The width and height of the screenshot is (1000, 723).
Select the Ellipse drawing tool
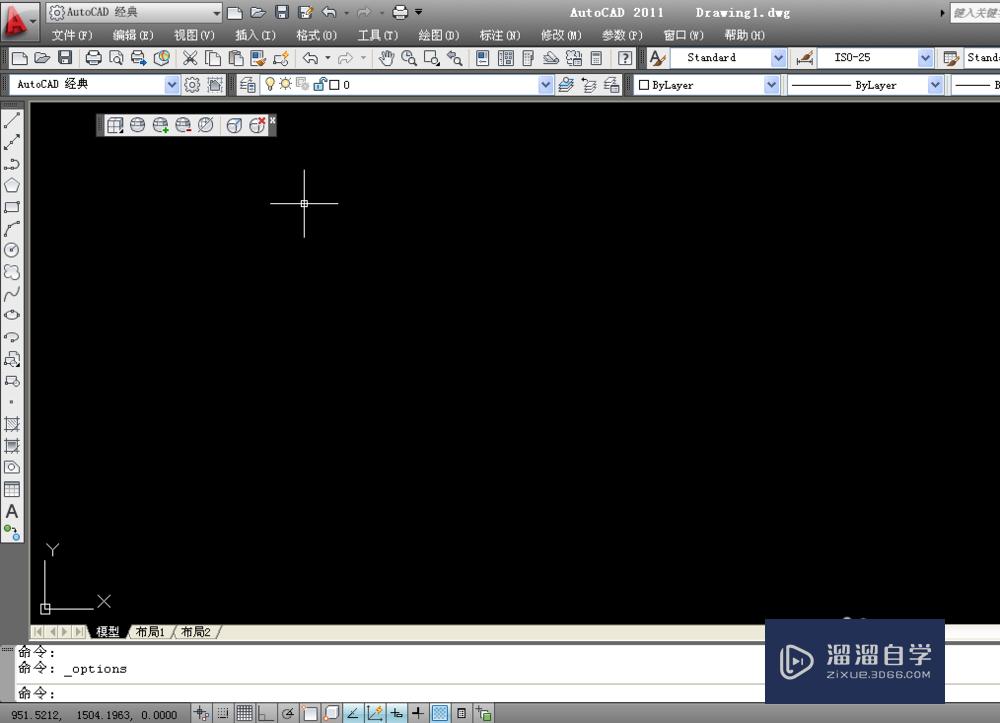12,316
